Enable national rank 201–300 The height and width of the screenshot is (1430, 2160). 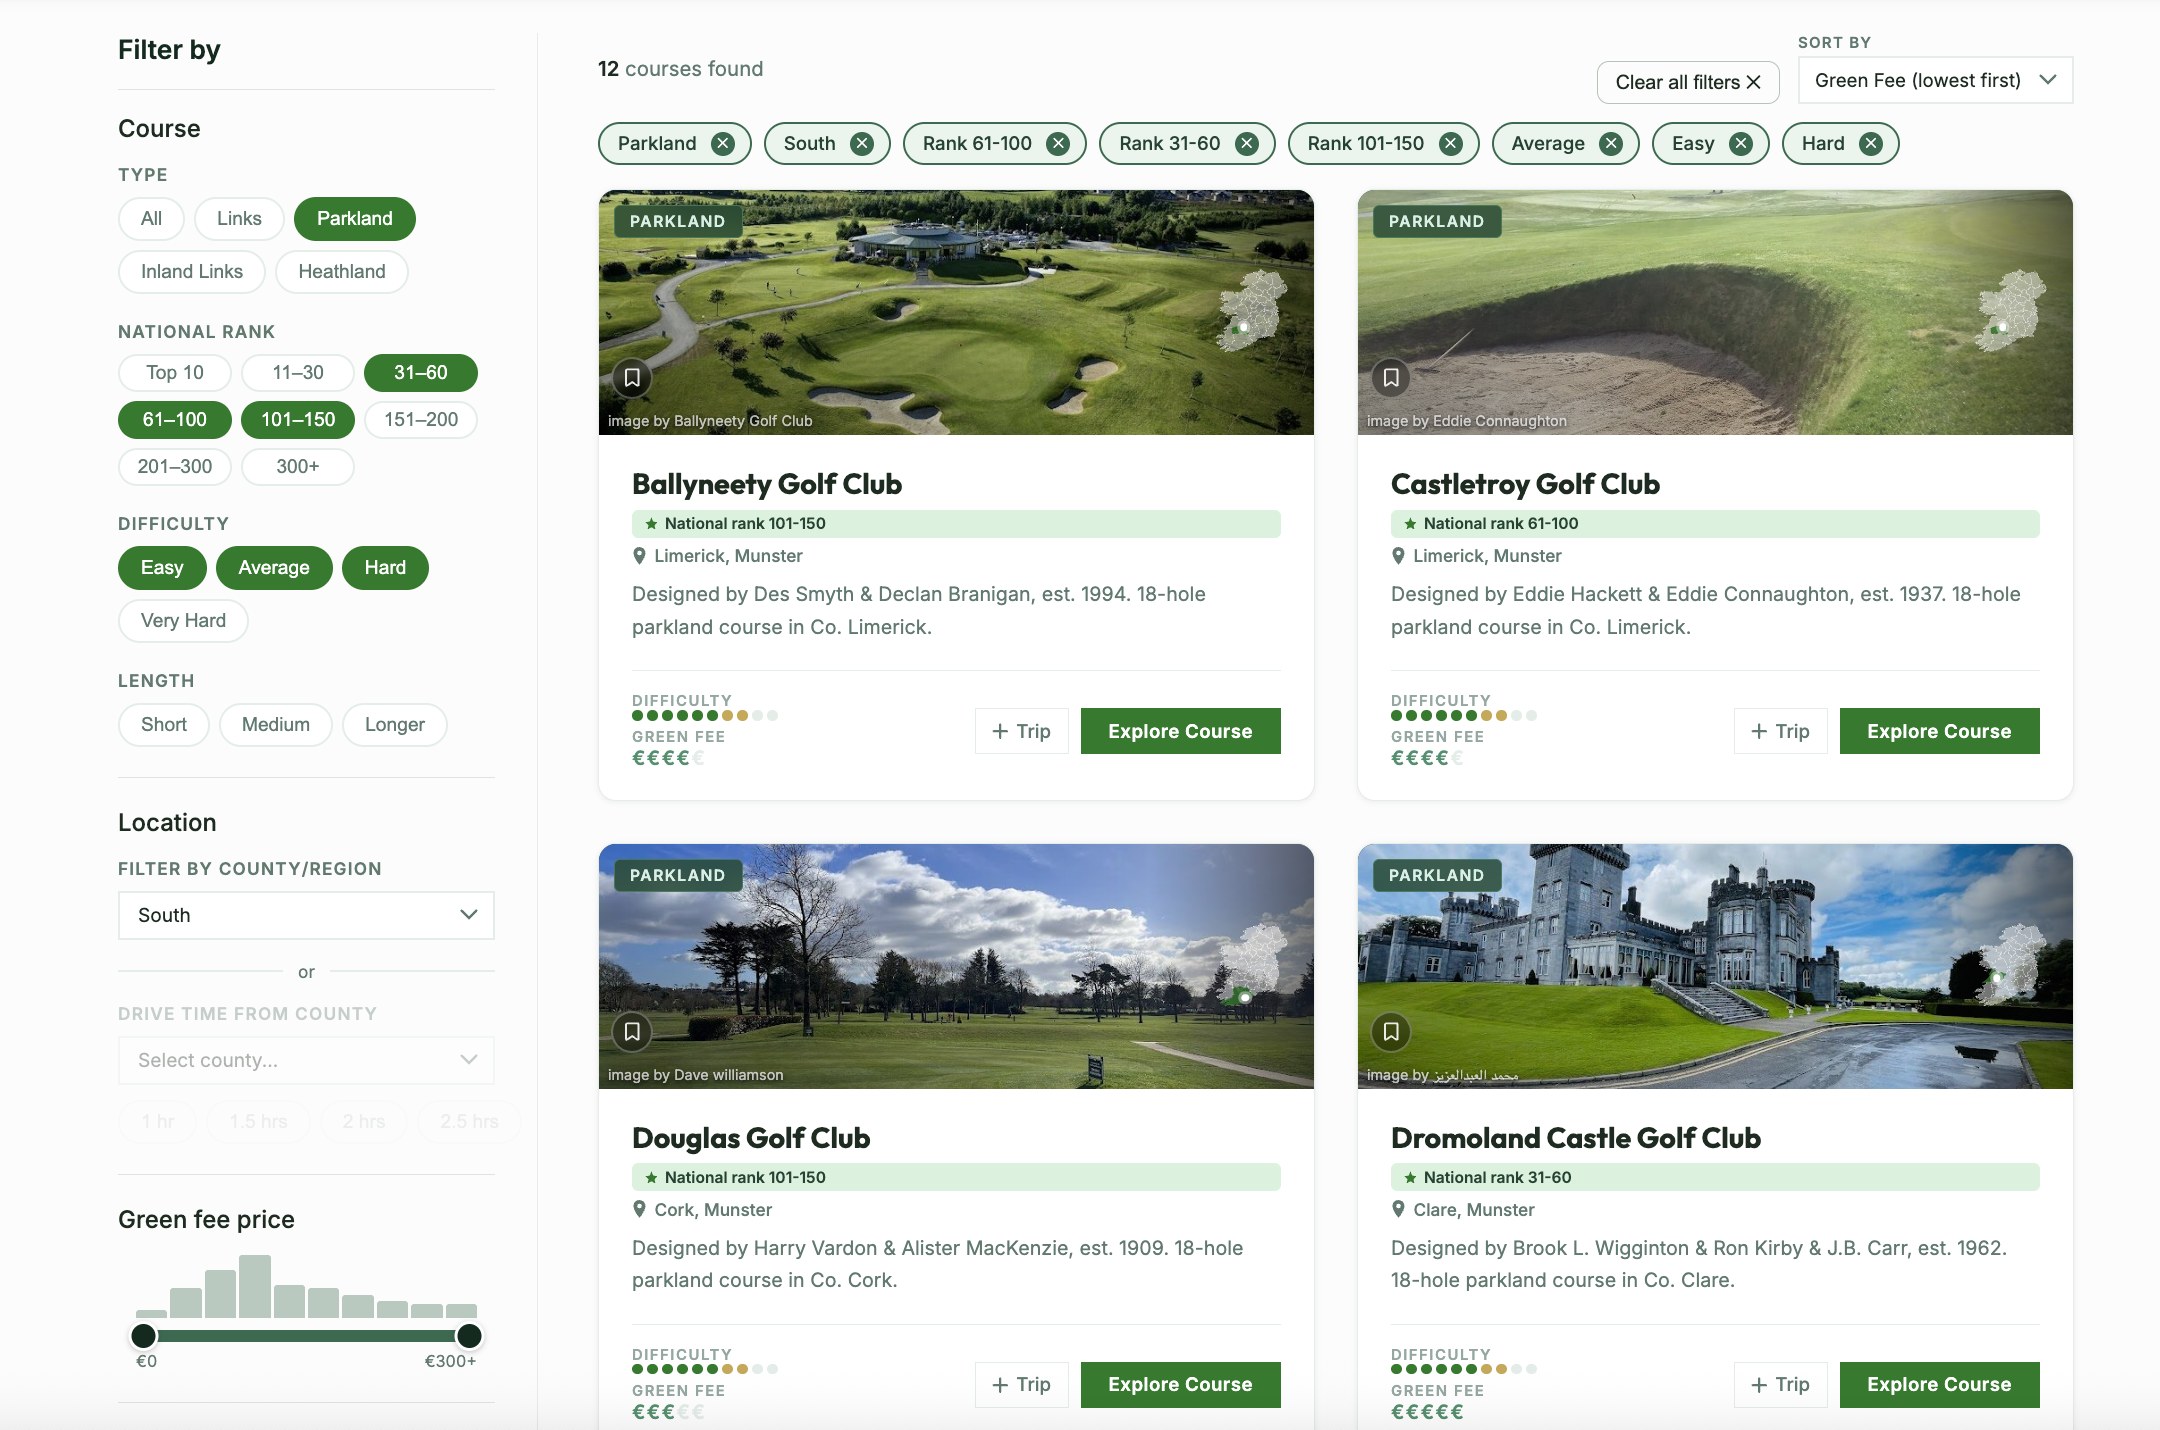click(x=175, y=467)
